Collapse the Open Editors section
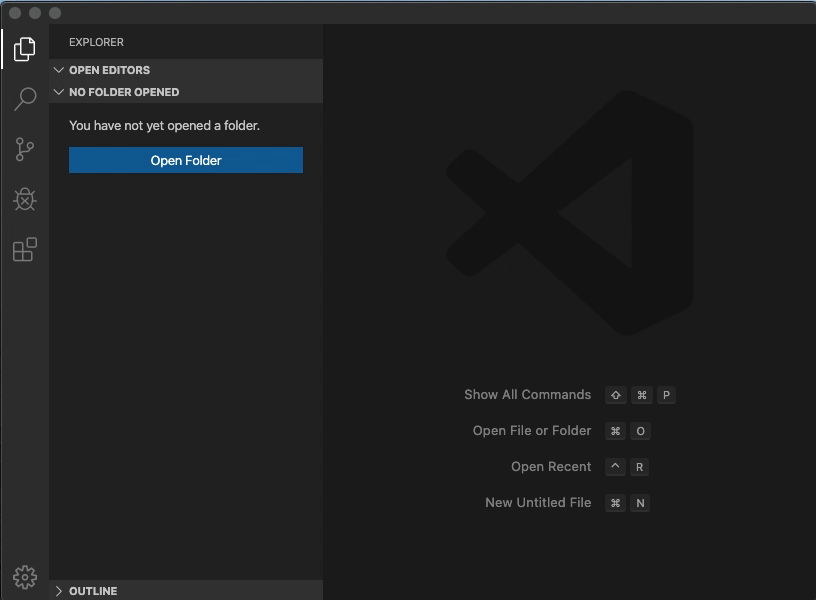Viewport: 816px width, 600px height. [x=186, y=70]
